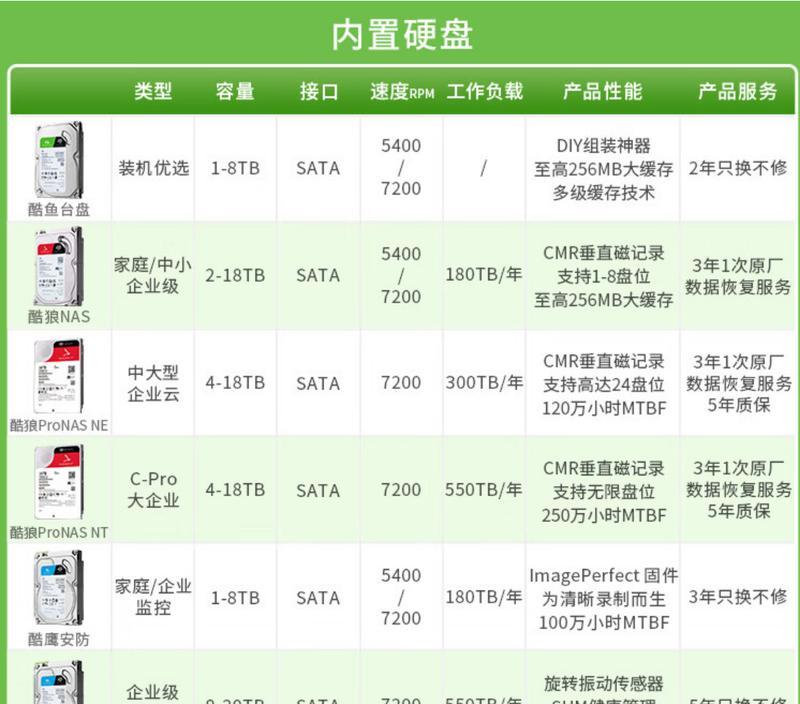Viewport: 800px width, 704px height.
Task: Click the service cell in ProNAS NT row
Action: [738, 489]
